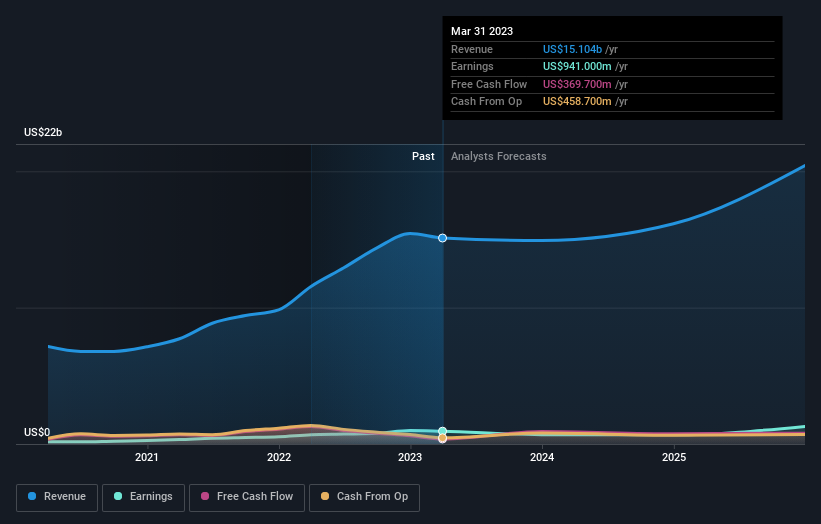Image resolution: width=821 pixels, height=524 pixels.
Task: Select the 2024 x-axis label
Action: (542, 457)
